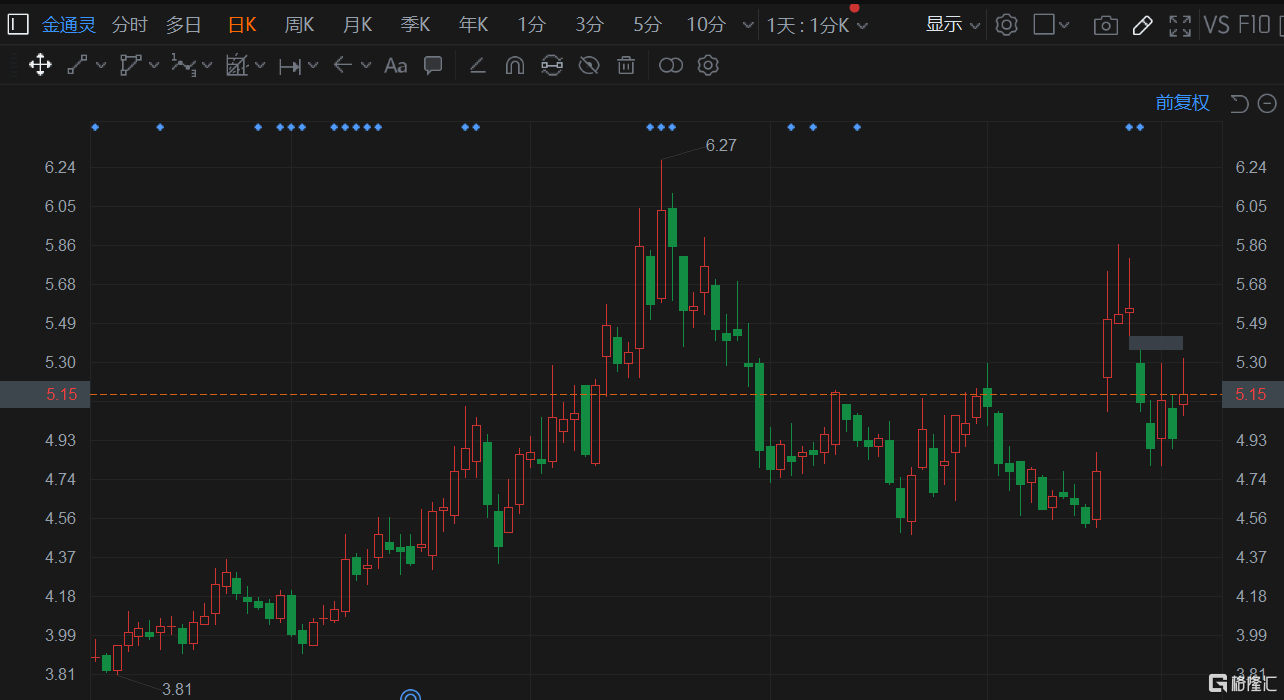
Task: Click the 金通灵 stock name
Action: (x=69, y=25)
